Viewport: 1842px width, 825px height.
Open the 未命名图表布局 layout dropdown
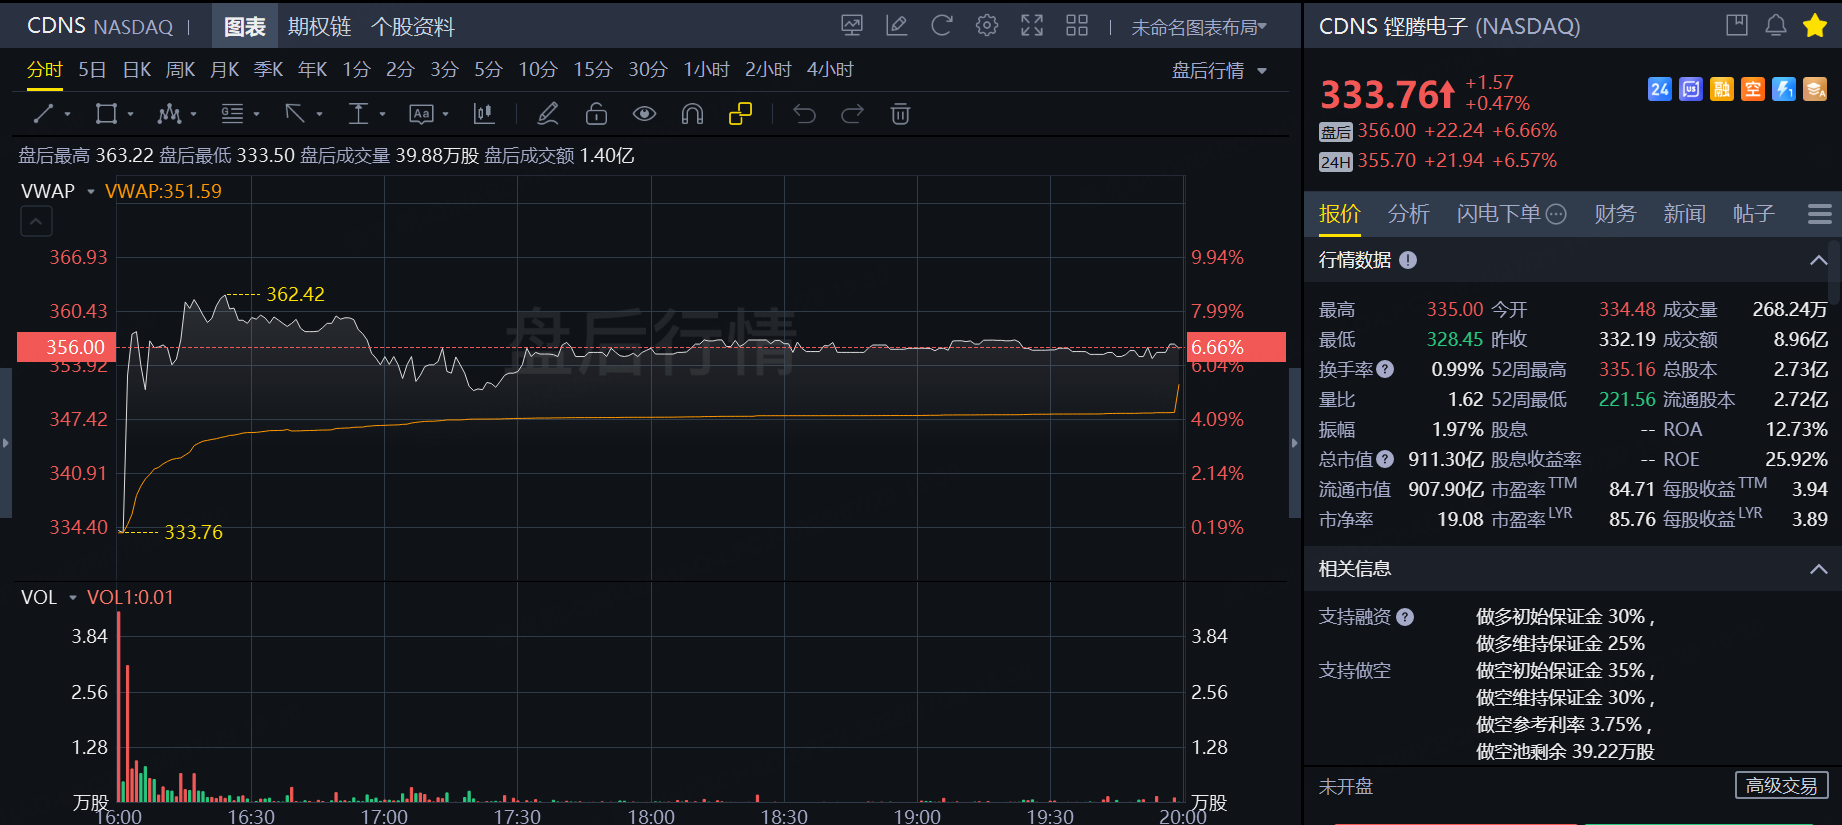coord(1199,27)
